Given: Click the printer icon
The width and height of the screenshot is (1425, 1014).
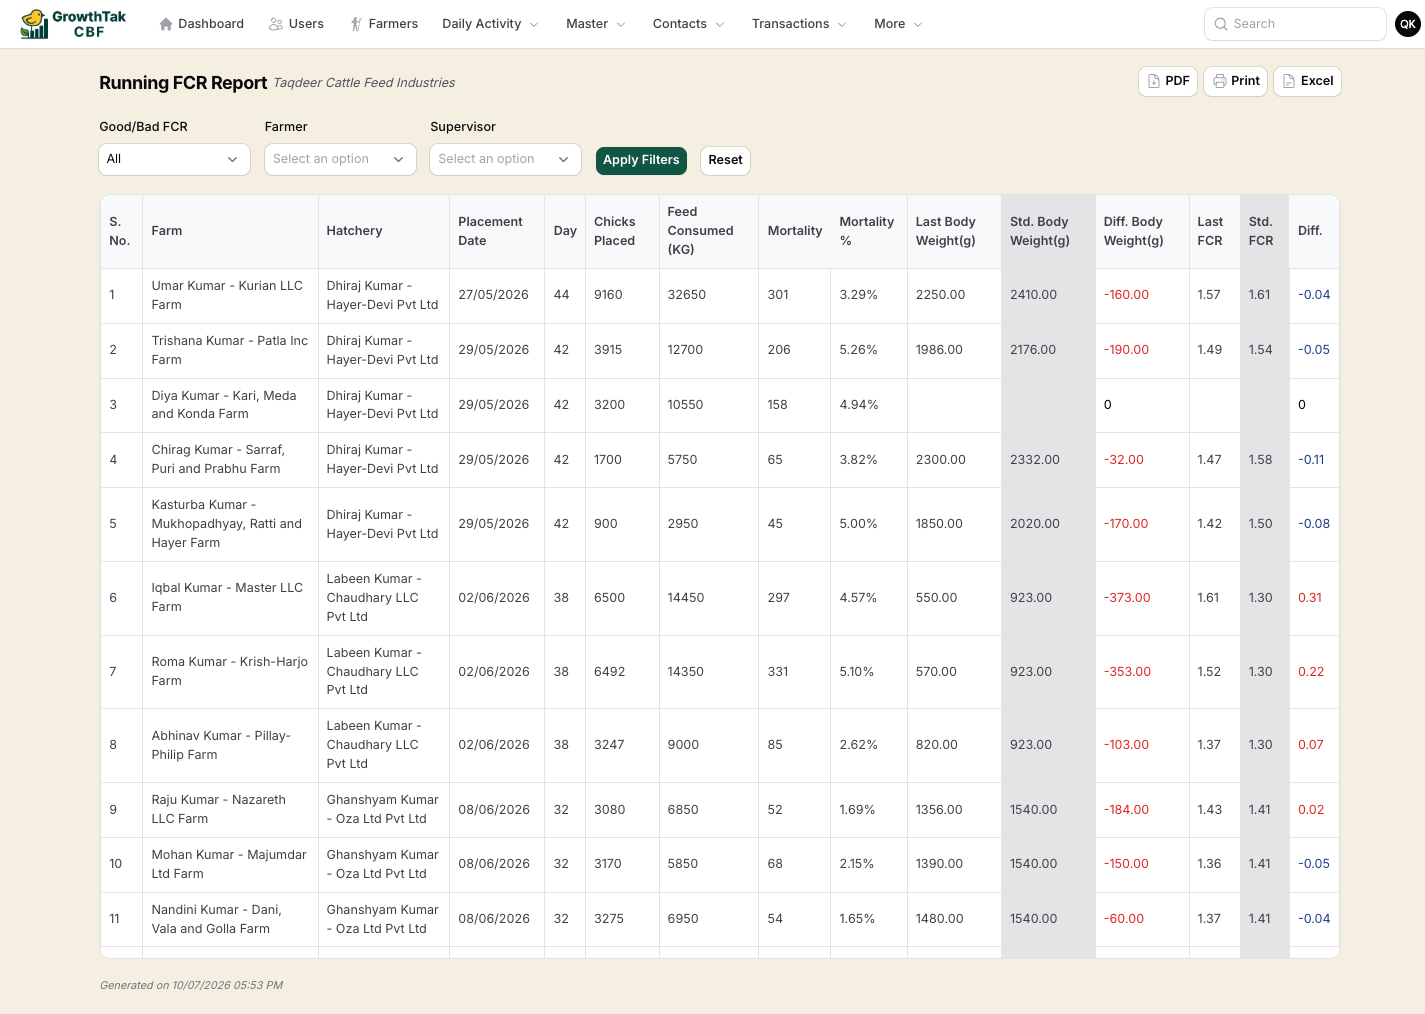Looking at the screenshot, I should (1220, 81).
